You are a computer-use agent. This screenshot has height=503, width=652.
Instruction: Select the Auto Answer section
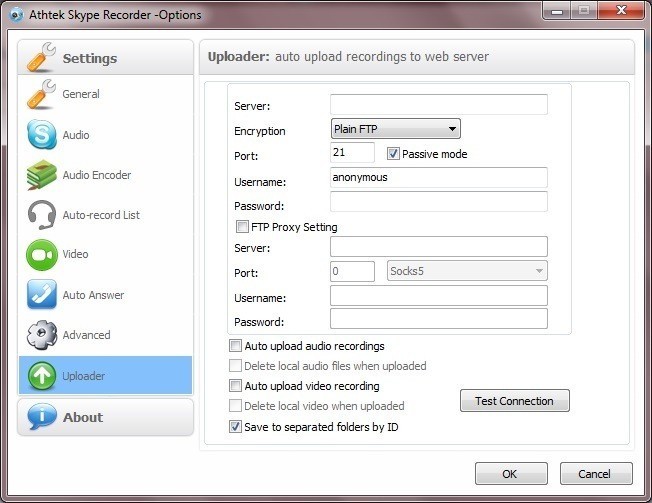click(x=105, y=295)
